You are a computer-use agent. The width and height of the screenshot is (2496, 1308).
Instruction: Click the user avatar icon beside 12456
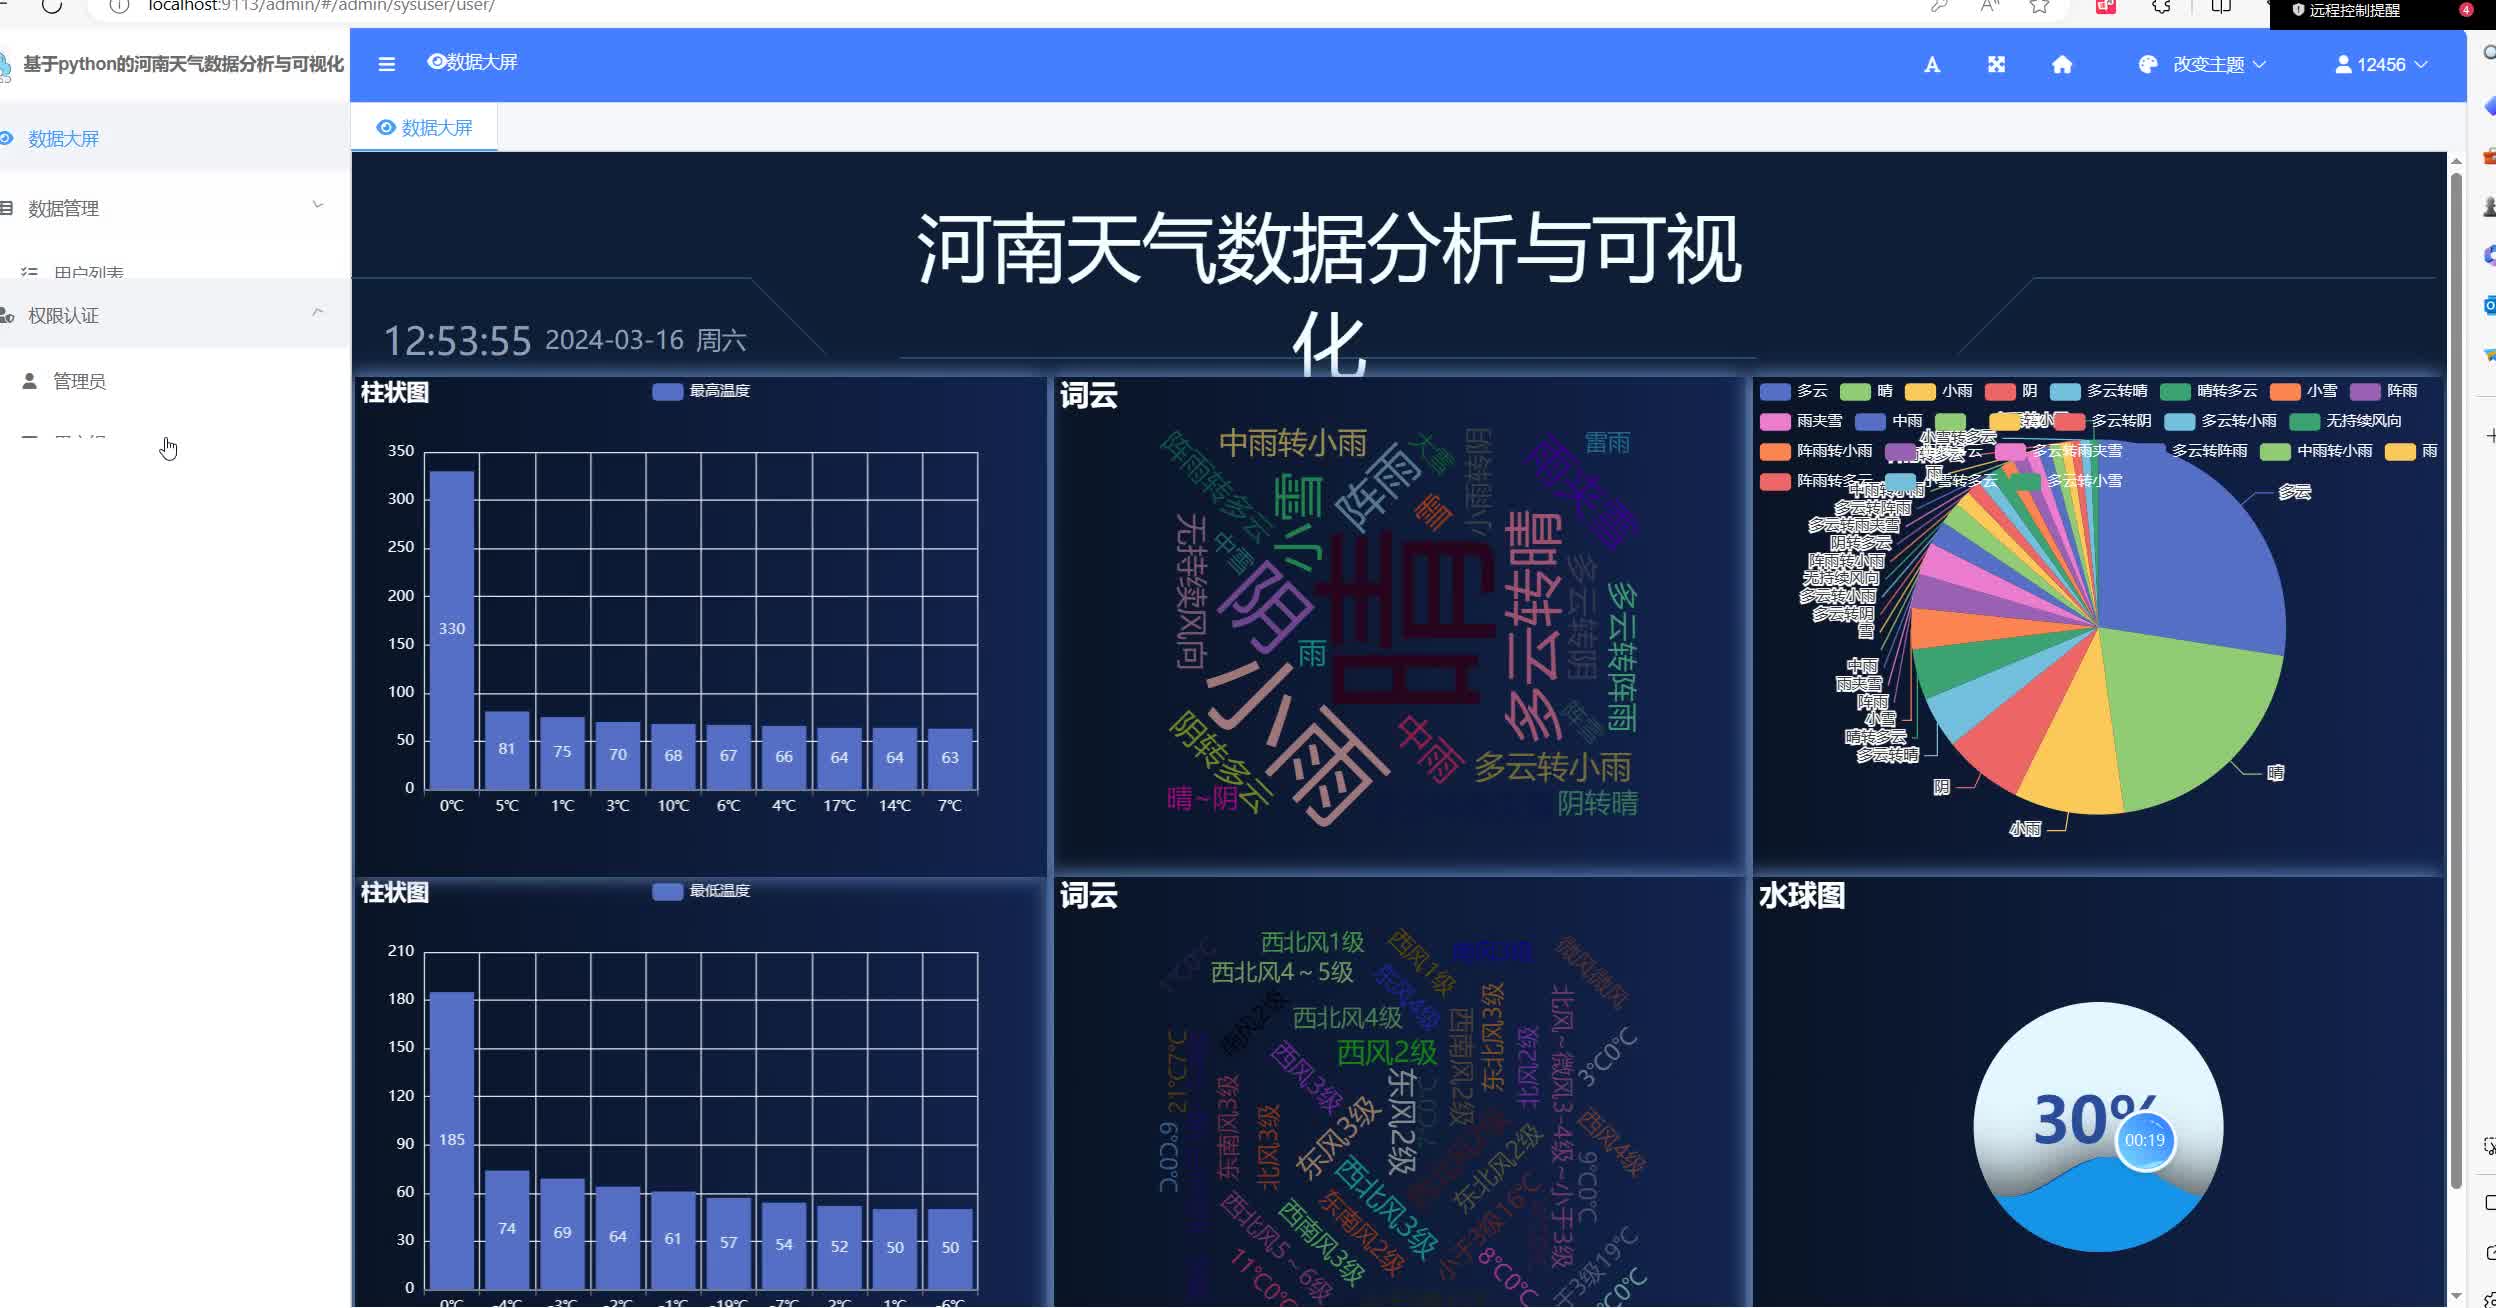(x=2343, y=65)
